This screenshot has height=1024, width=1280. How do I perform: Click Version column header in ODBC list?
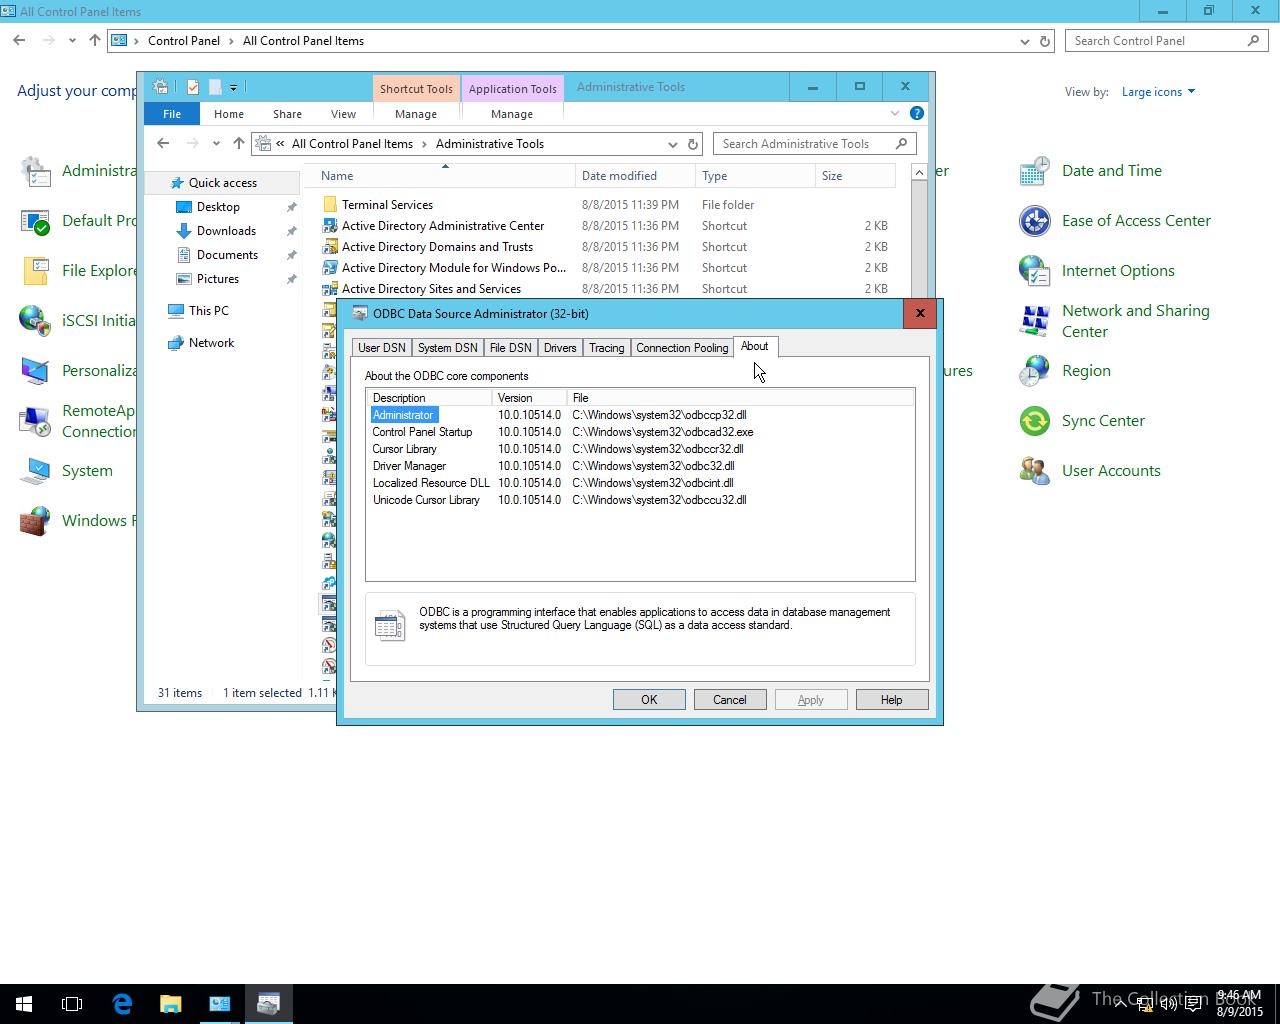click(529, 398)
